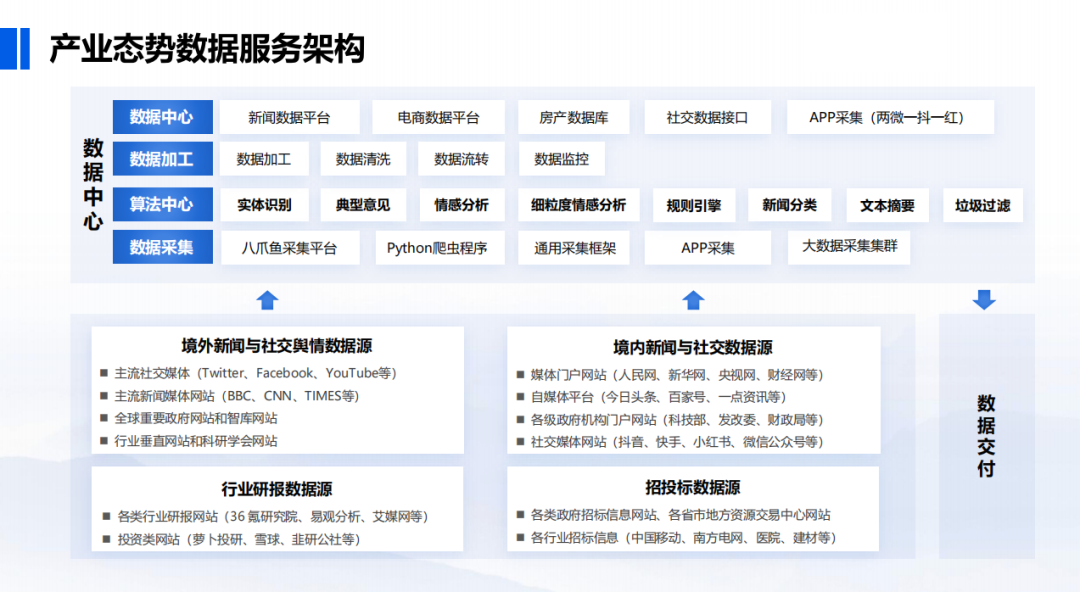1080x592 pixels.
Task: Toggle the 垃圾过滤 filter module
Action: tap(982, 204)
